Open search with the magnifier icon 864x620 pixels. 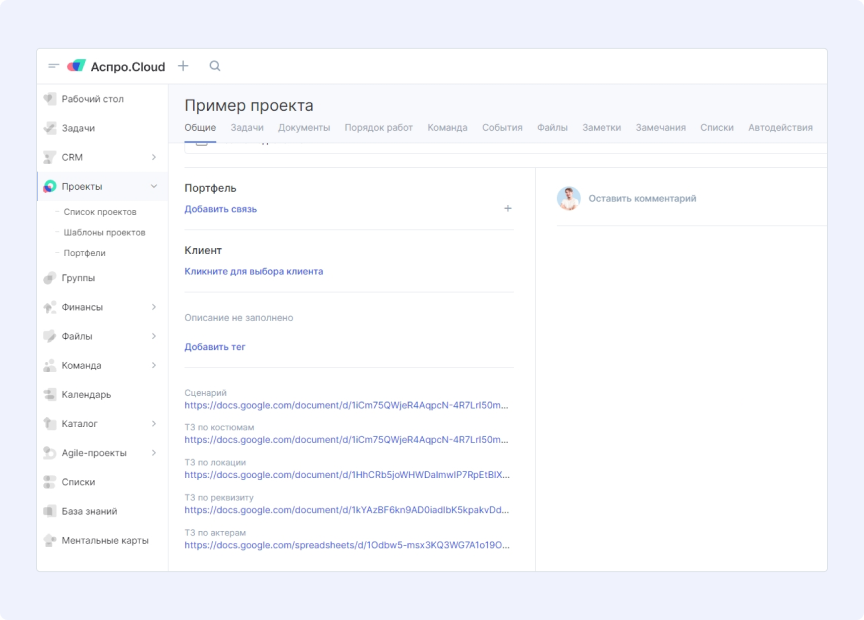pos(215,66)
